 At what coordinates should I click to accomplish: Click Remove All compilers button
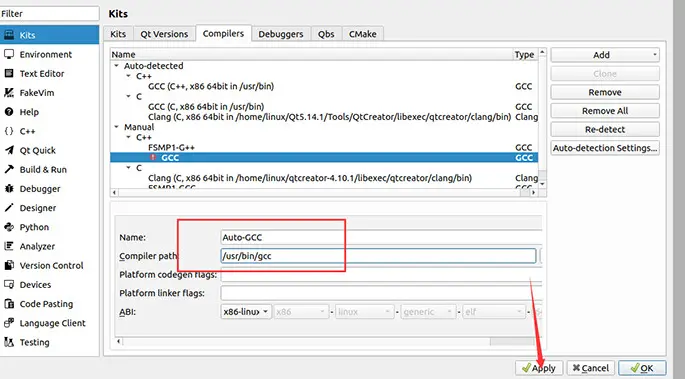coord(605,111)
